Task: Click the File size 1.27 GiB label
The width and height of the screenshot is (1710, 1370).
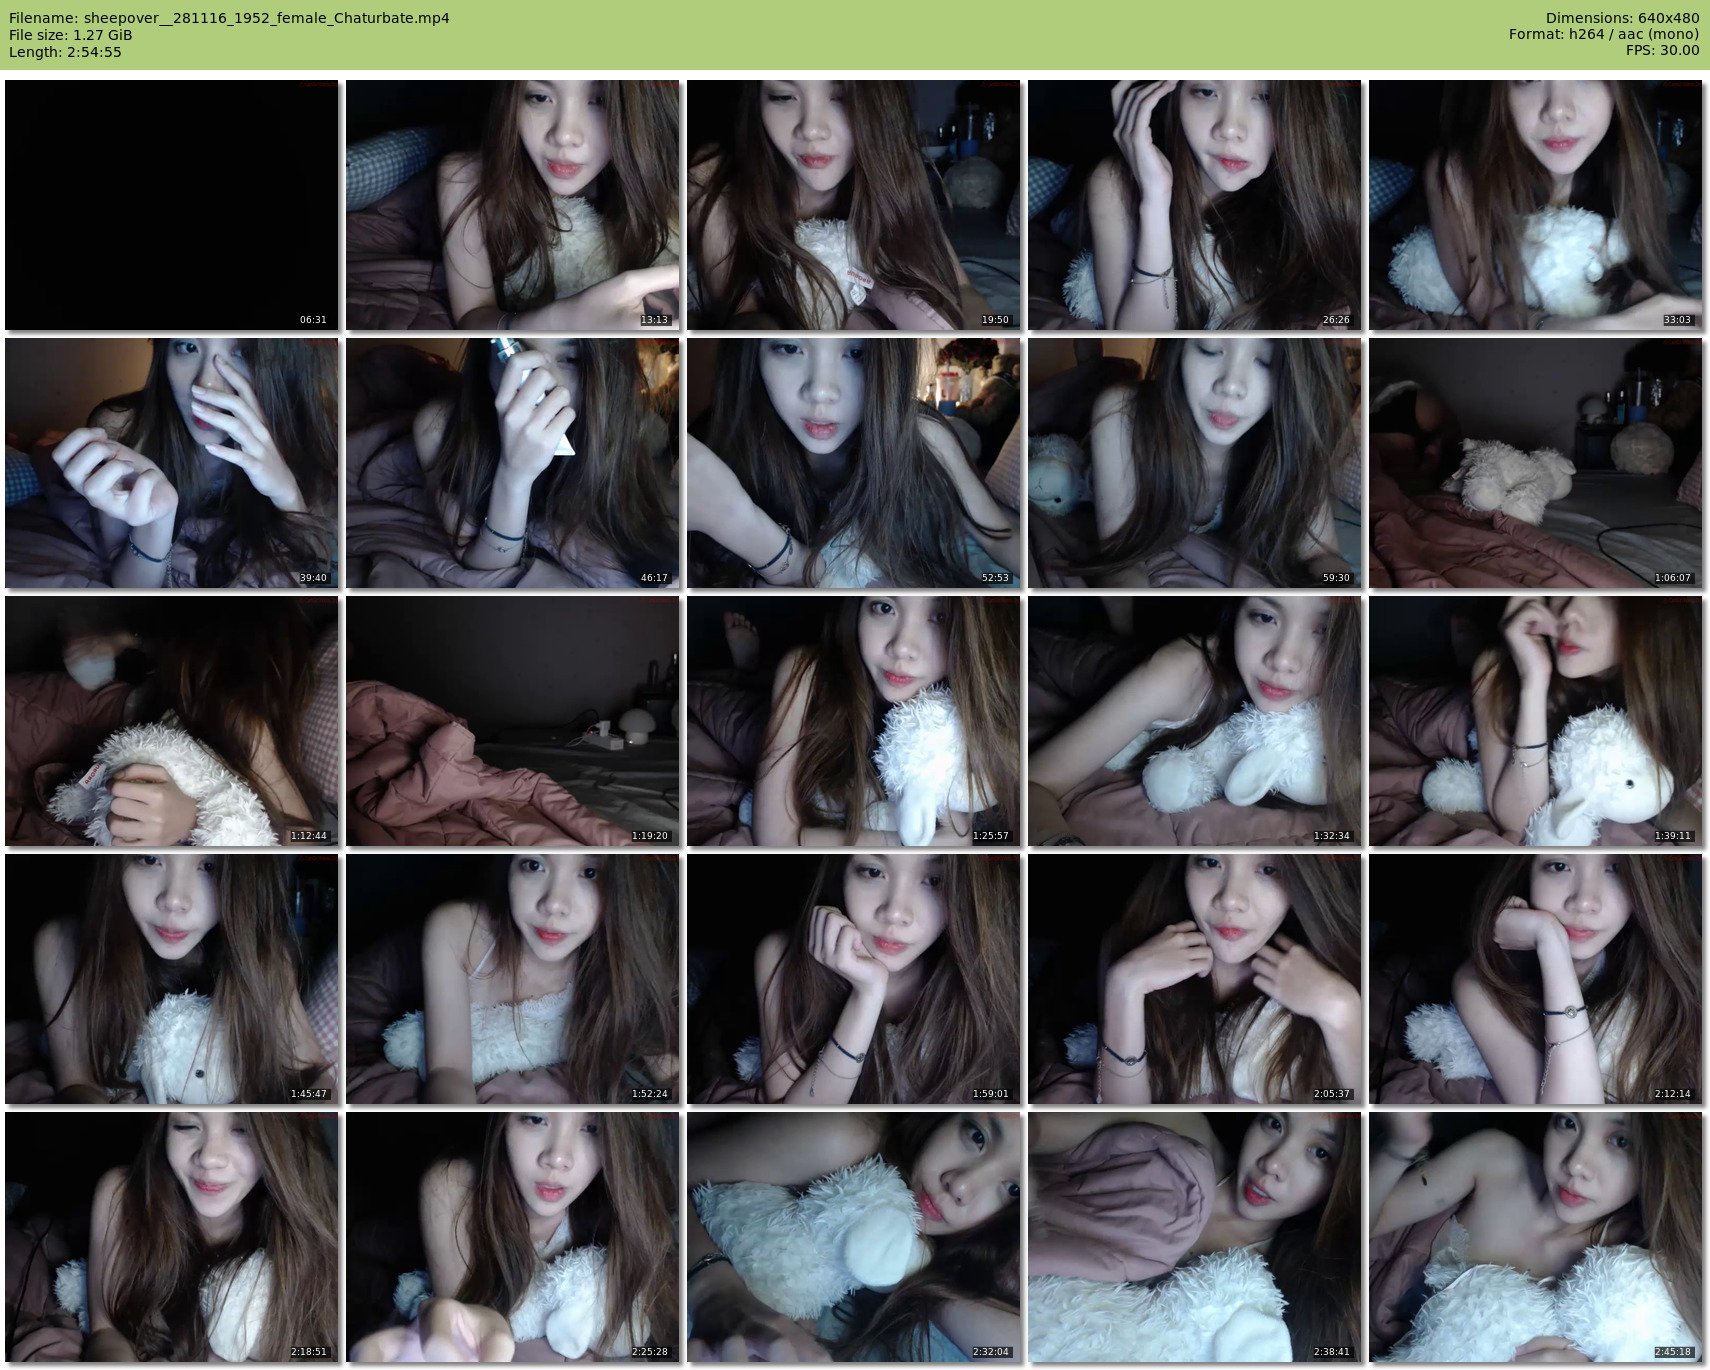Action: 70,35
